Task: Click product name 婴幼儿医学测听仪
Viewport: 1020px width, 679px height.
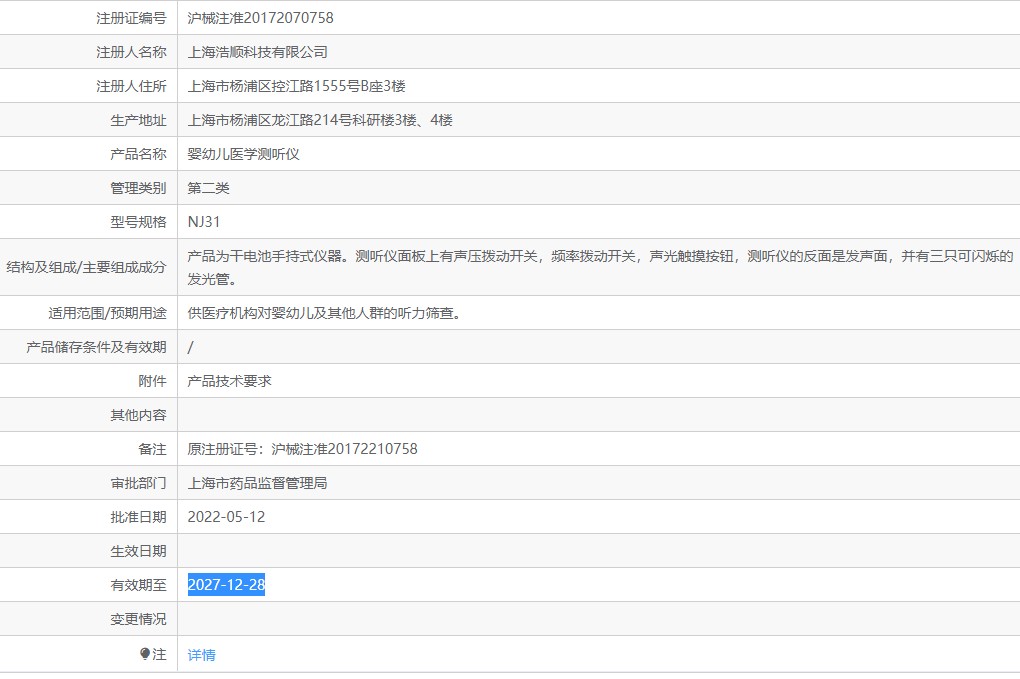Action: click(x=243, y=154)
